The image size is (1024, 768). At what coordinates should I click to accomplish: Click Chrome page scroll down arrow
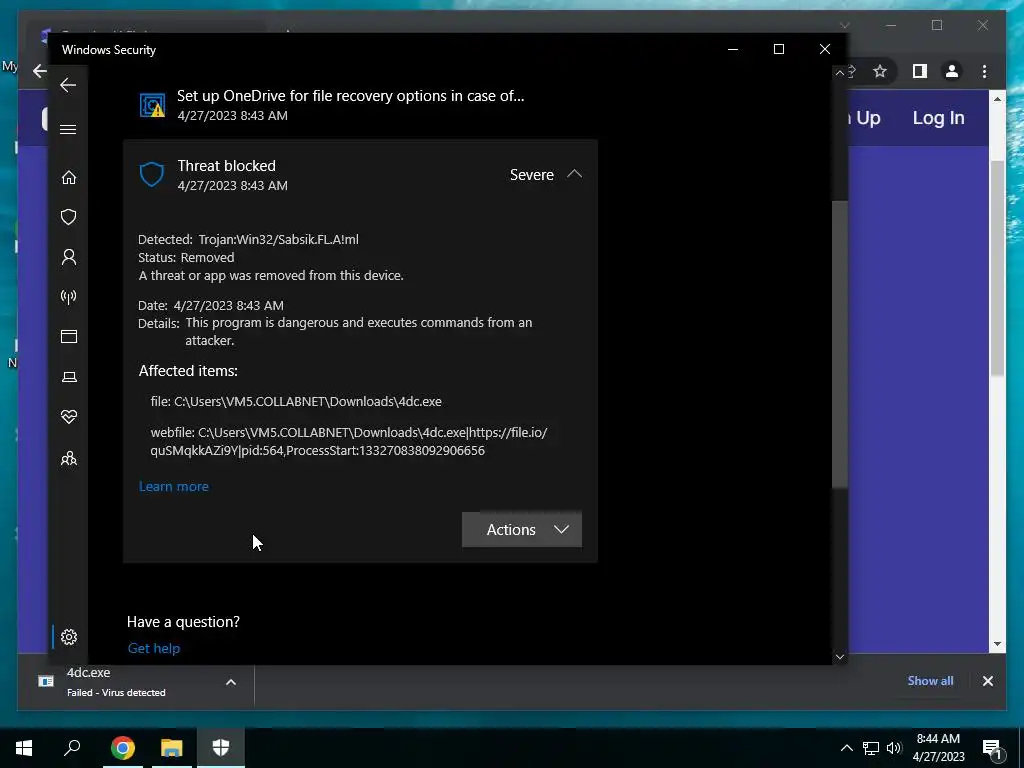point(997,644)
